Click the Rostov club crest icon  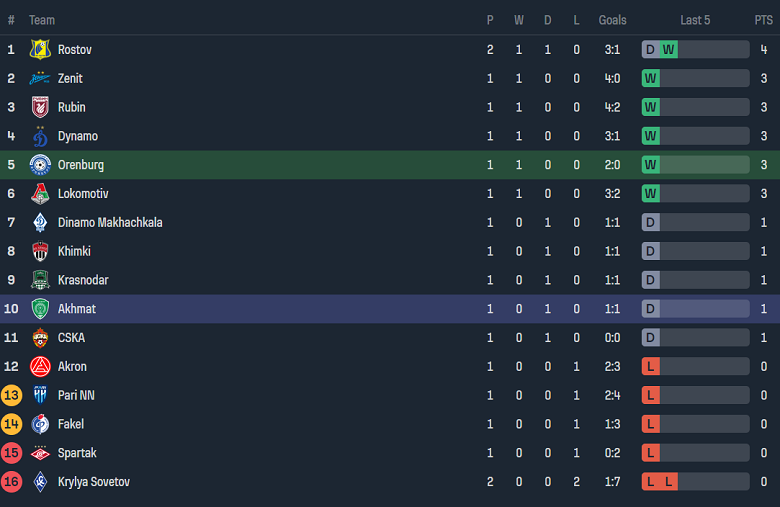(40, 49)
